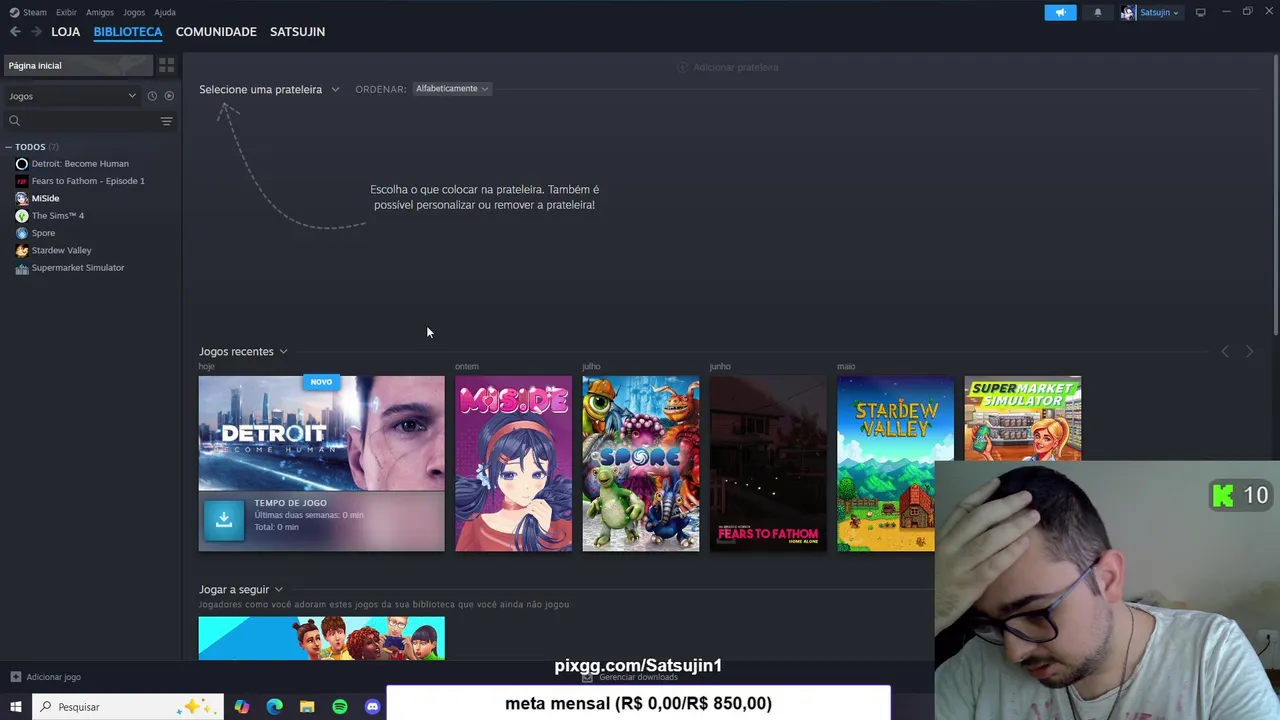This screenshot has width=1280, height=720.
Task: Click Página inicial button
Action: tap(78, 66)
